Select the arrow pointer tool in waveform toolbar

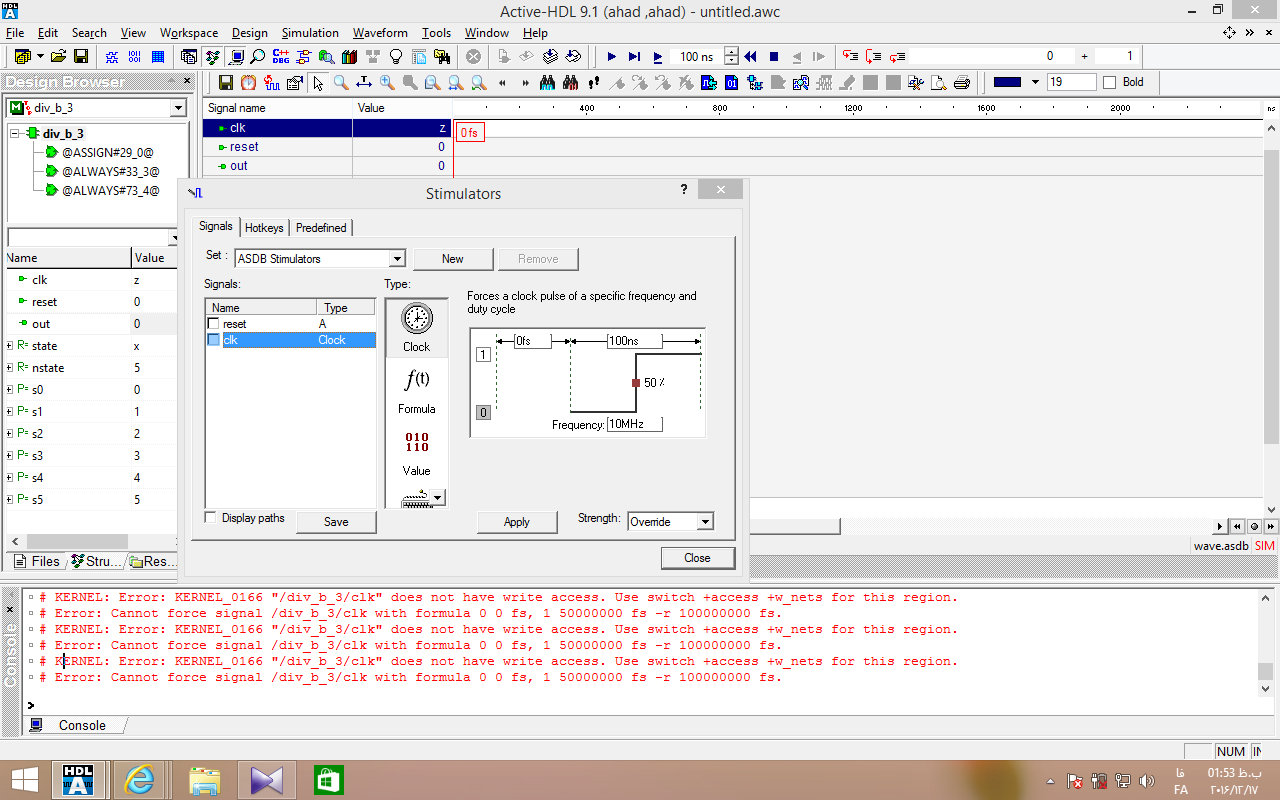318,83
